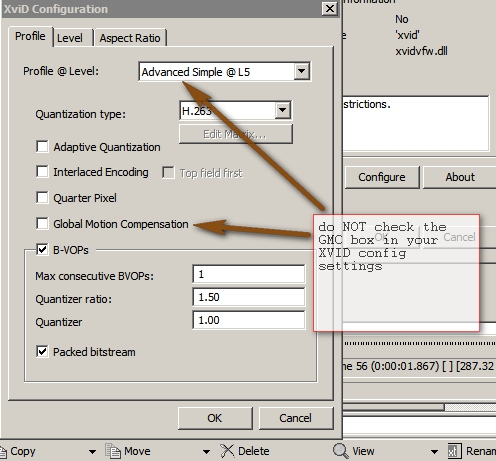Screen dimensions: 496x461
Task: Toggle Global Motion Compensation checkbox
Action: click(x=42, y=223)
